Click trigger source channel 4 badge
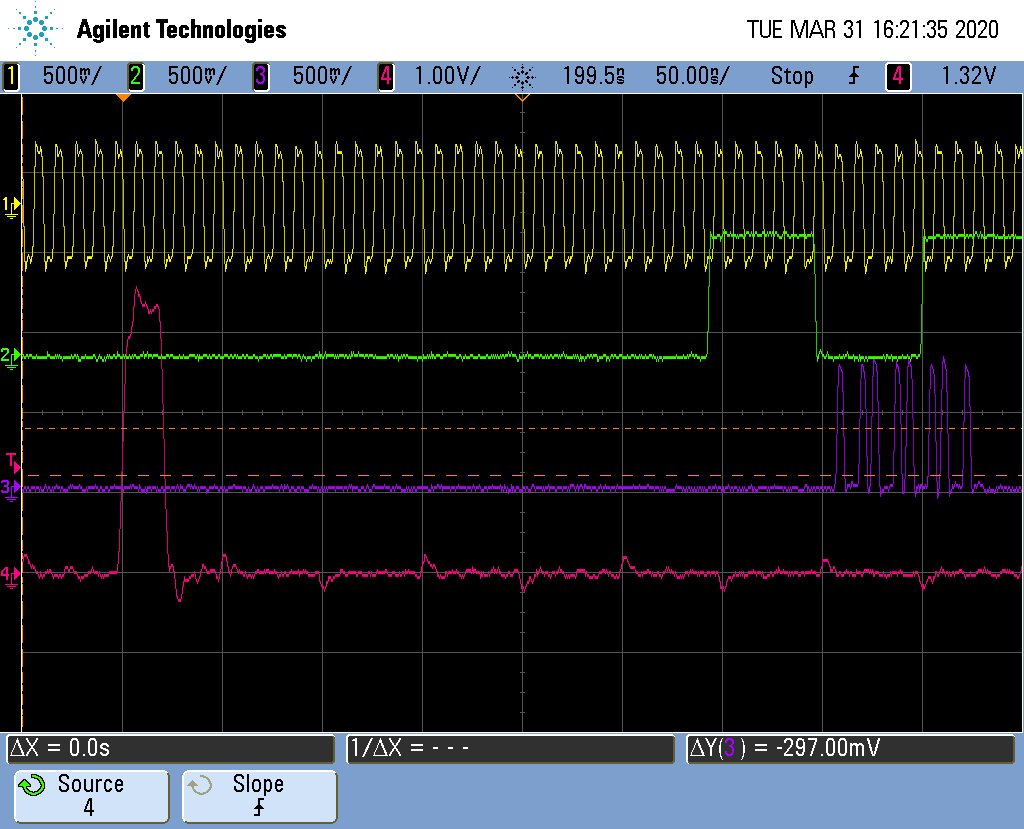1024x829 pixels. 898,76
